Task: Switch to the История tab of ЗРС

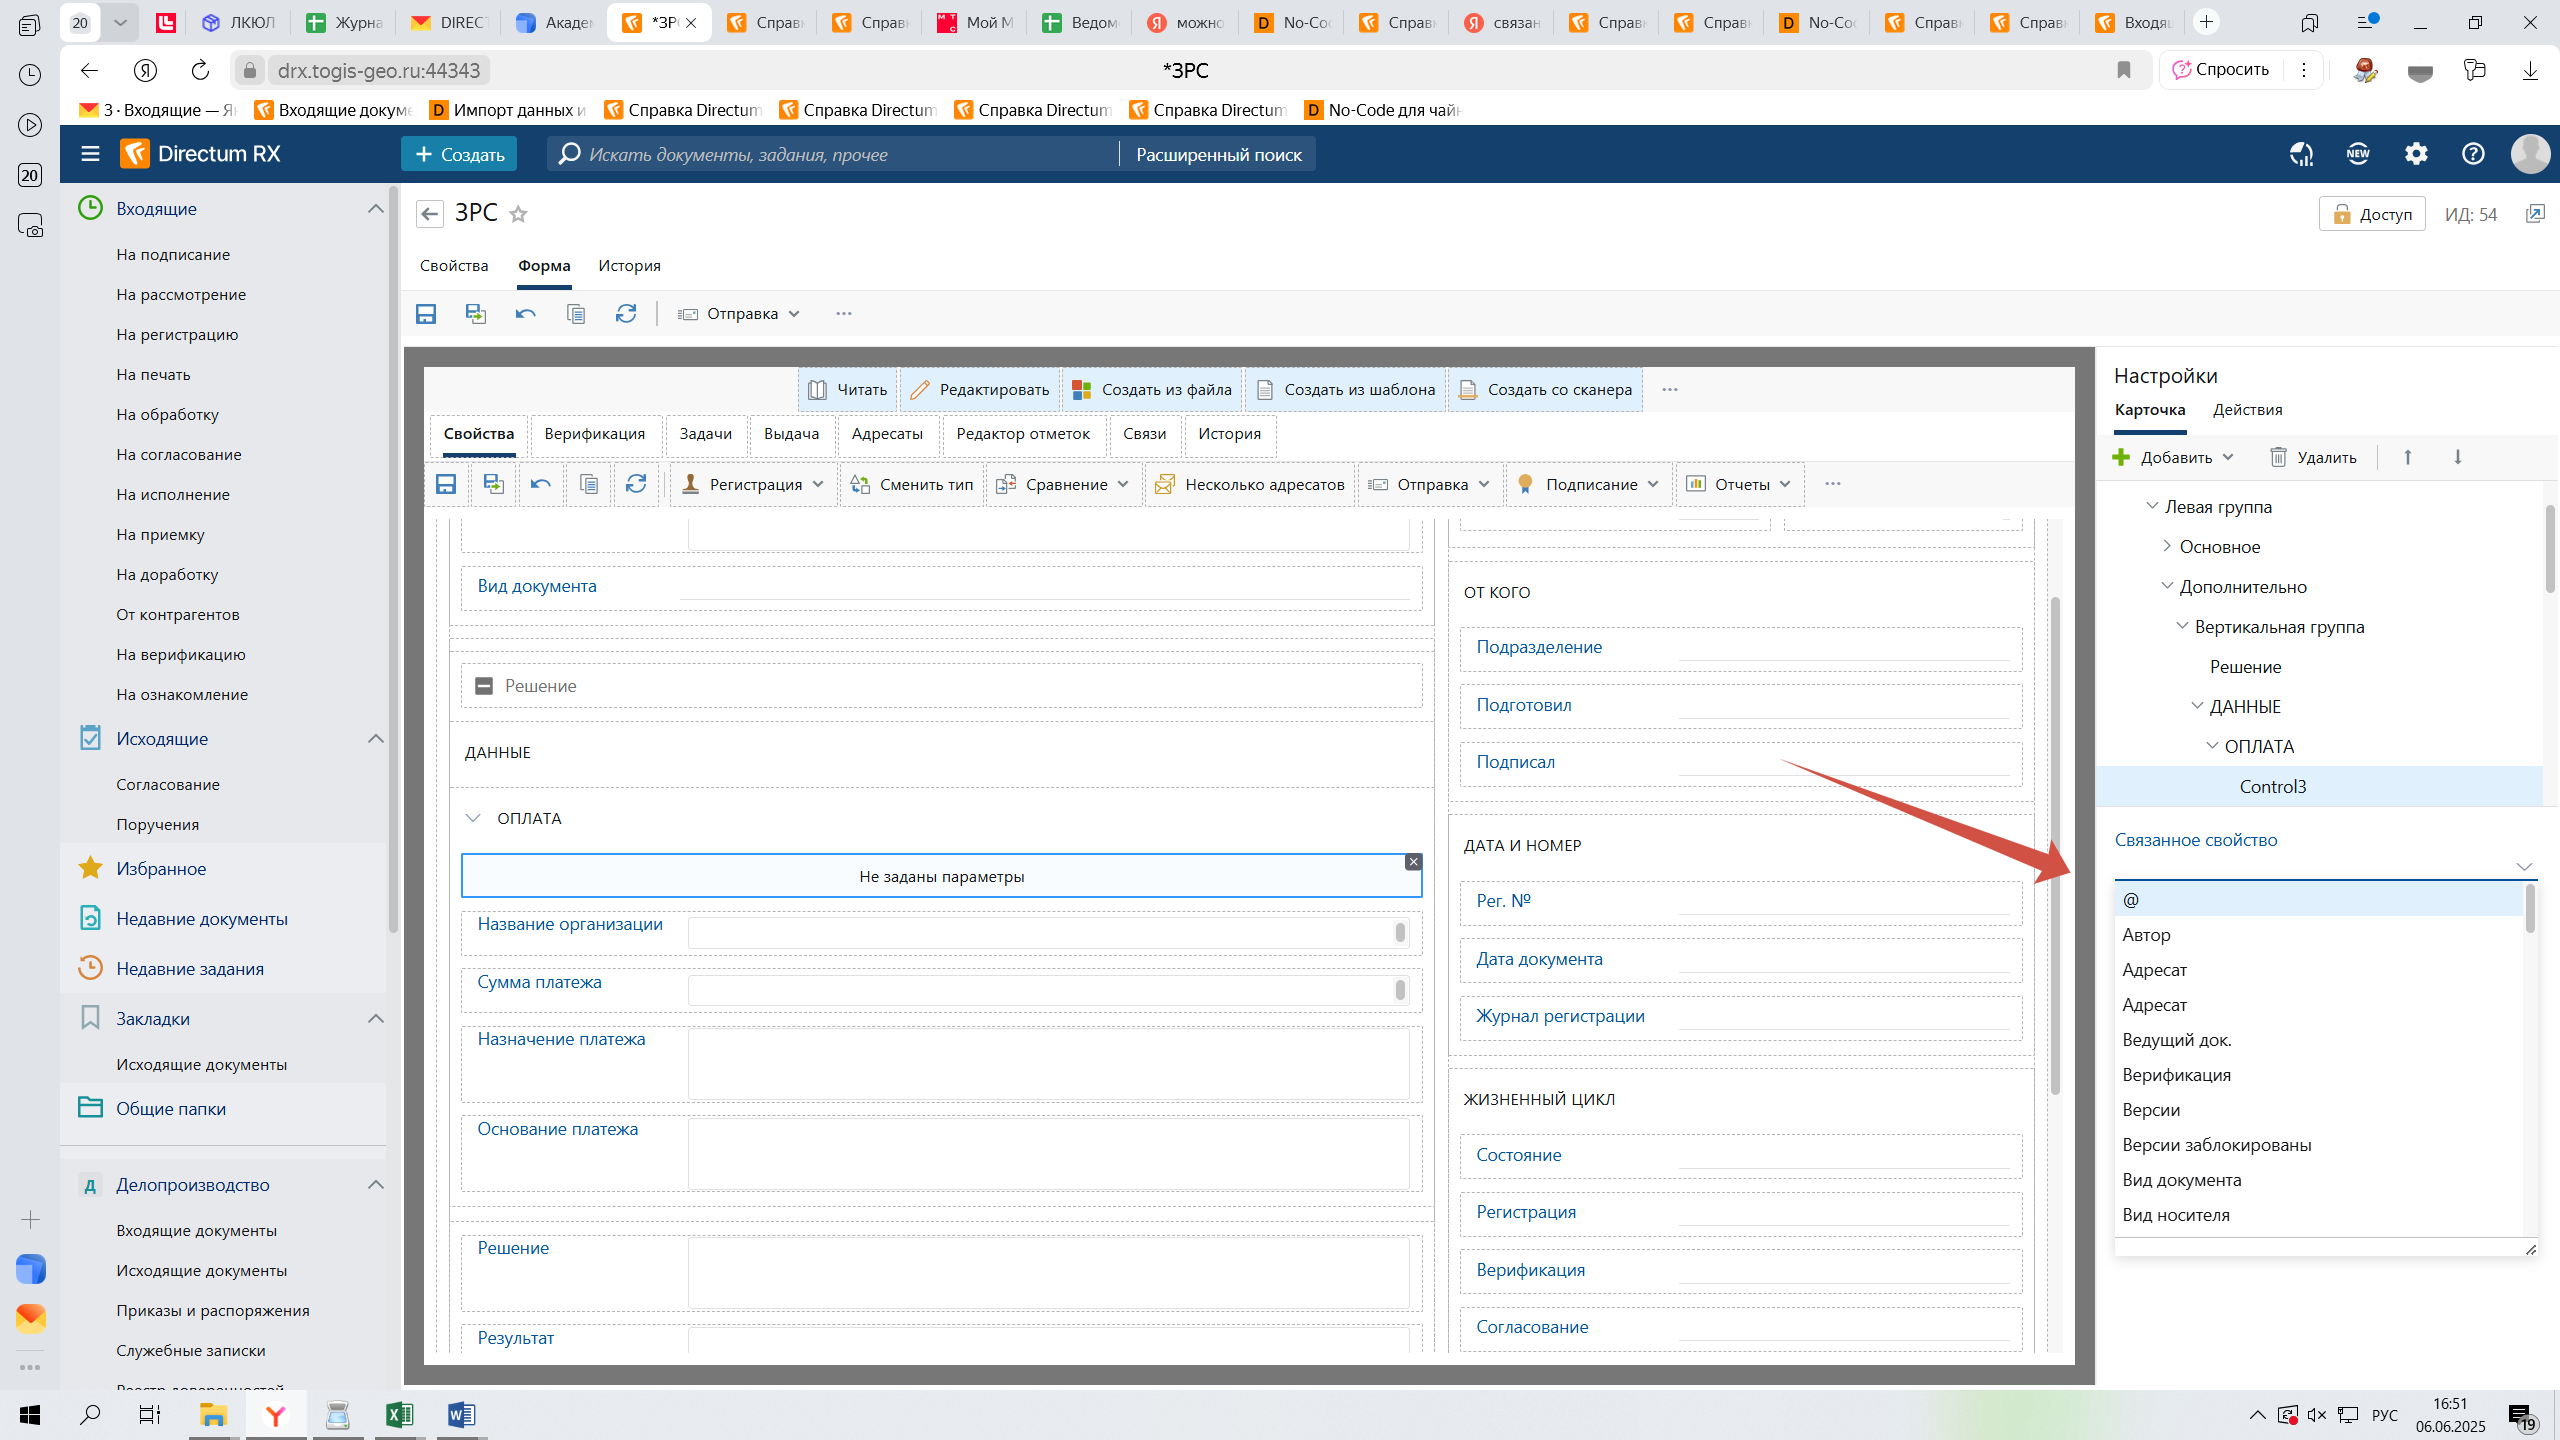Action: [x=629, y=266]
